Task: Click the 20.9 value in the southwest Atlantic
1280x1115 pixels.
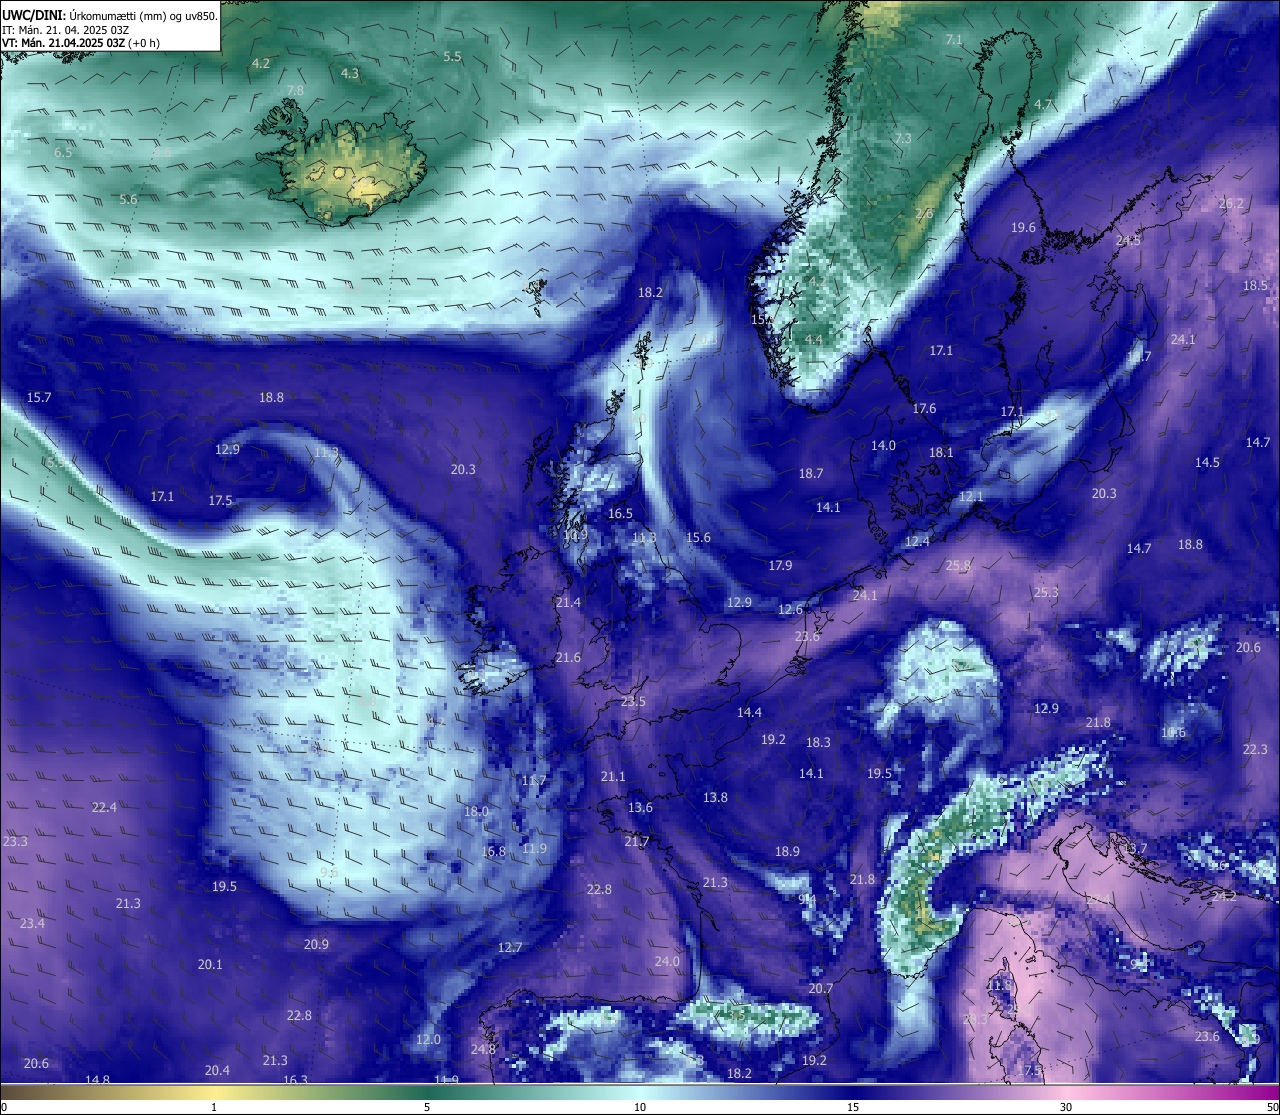Action: click(316, 945)
